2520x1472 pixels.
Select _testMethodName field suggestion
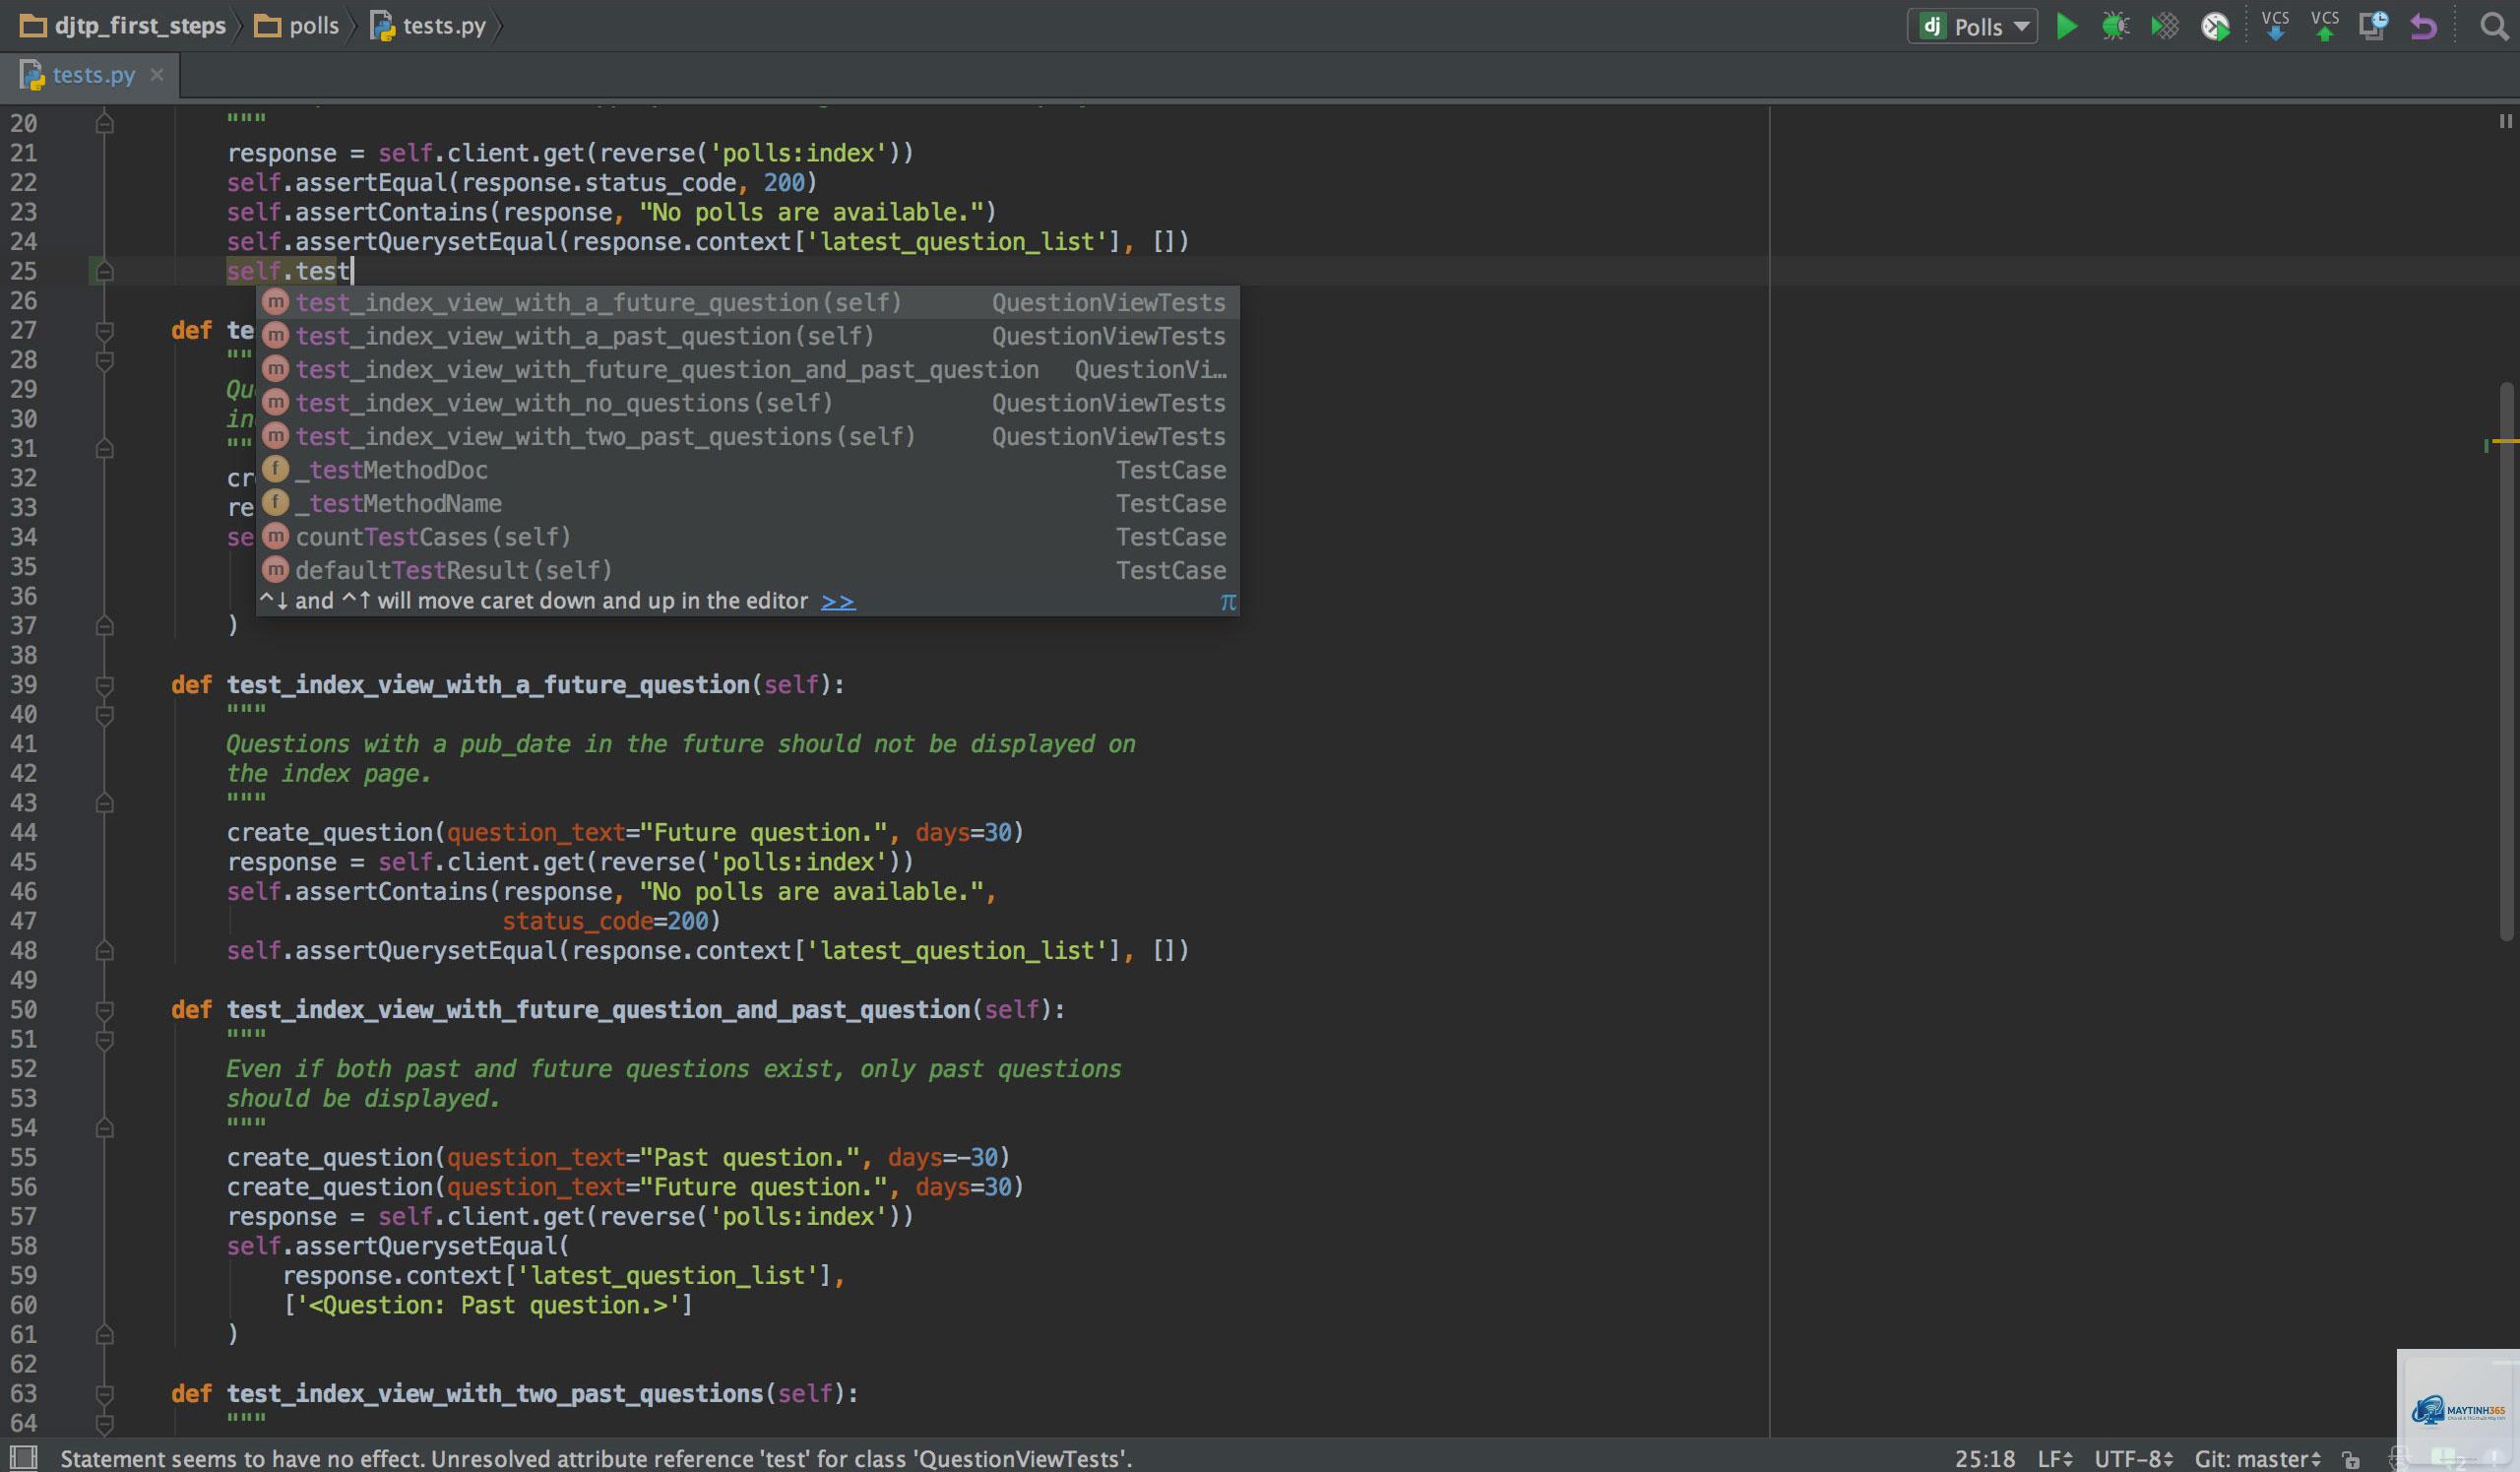tap(747, 504)
